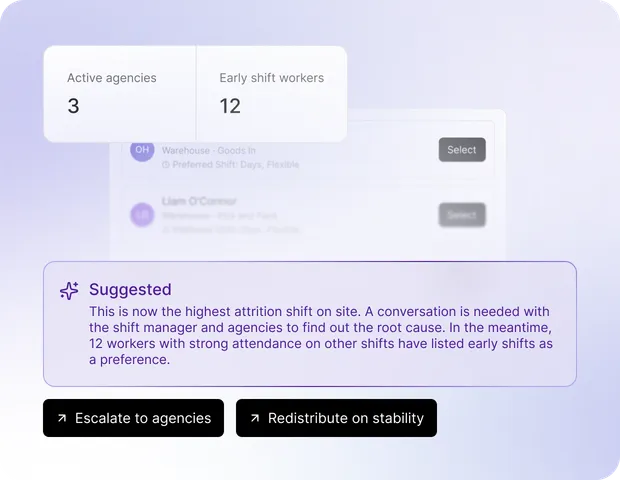Select the Warehouse Goods In worker
Screen dimensions: 620x480
pos(462,150)
